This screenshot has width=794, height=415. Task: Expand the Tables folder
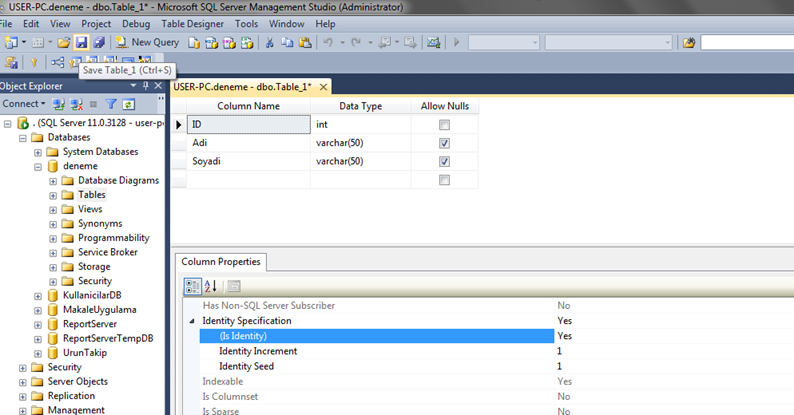click(53, 195)
